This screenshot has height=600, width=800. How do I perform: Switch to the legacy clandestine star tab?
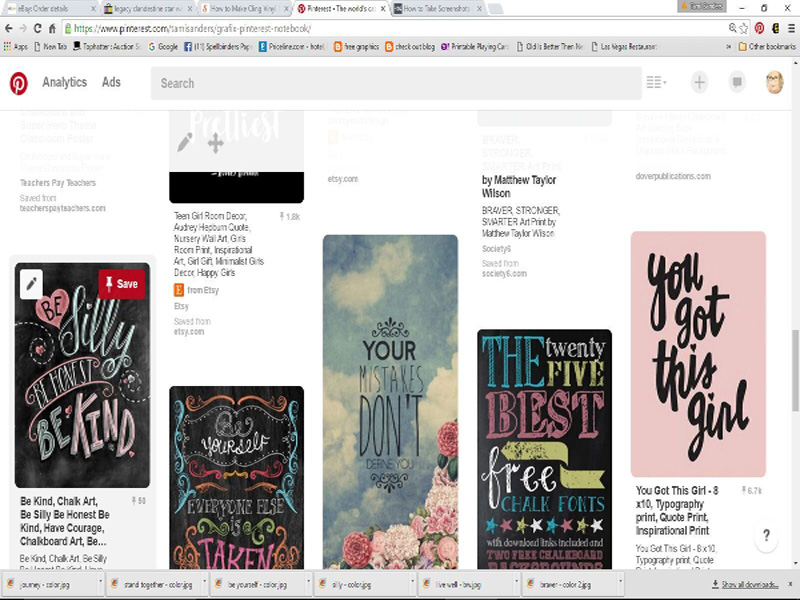[x=148, y=9]
